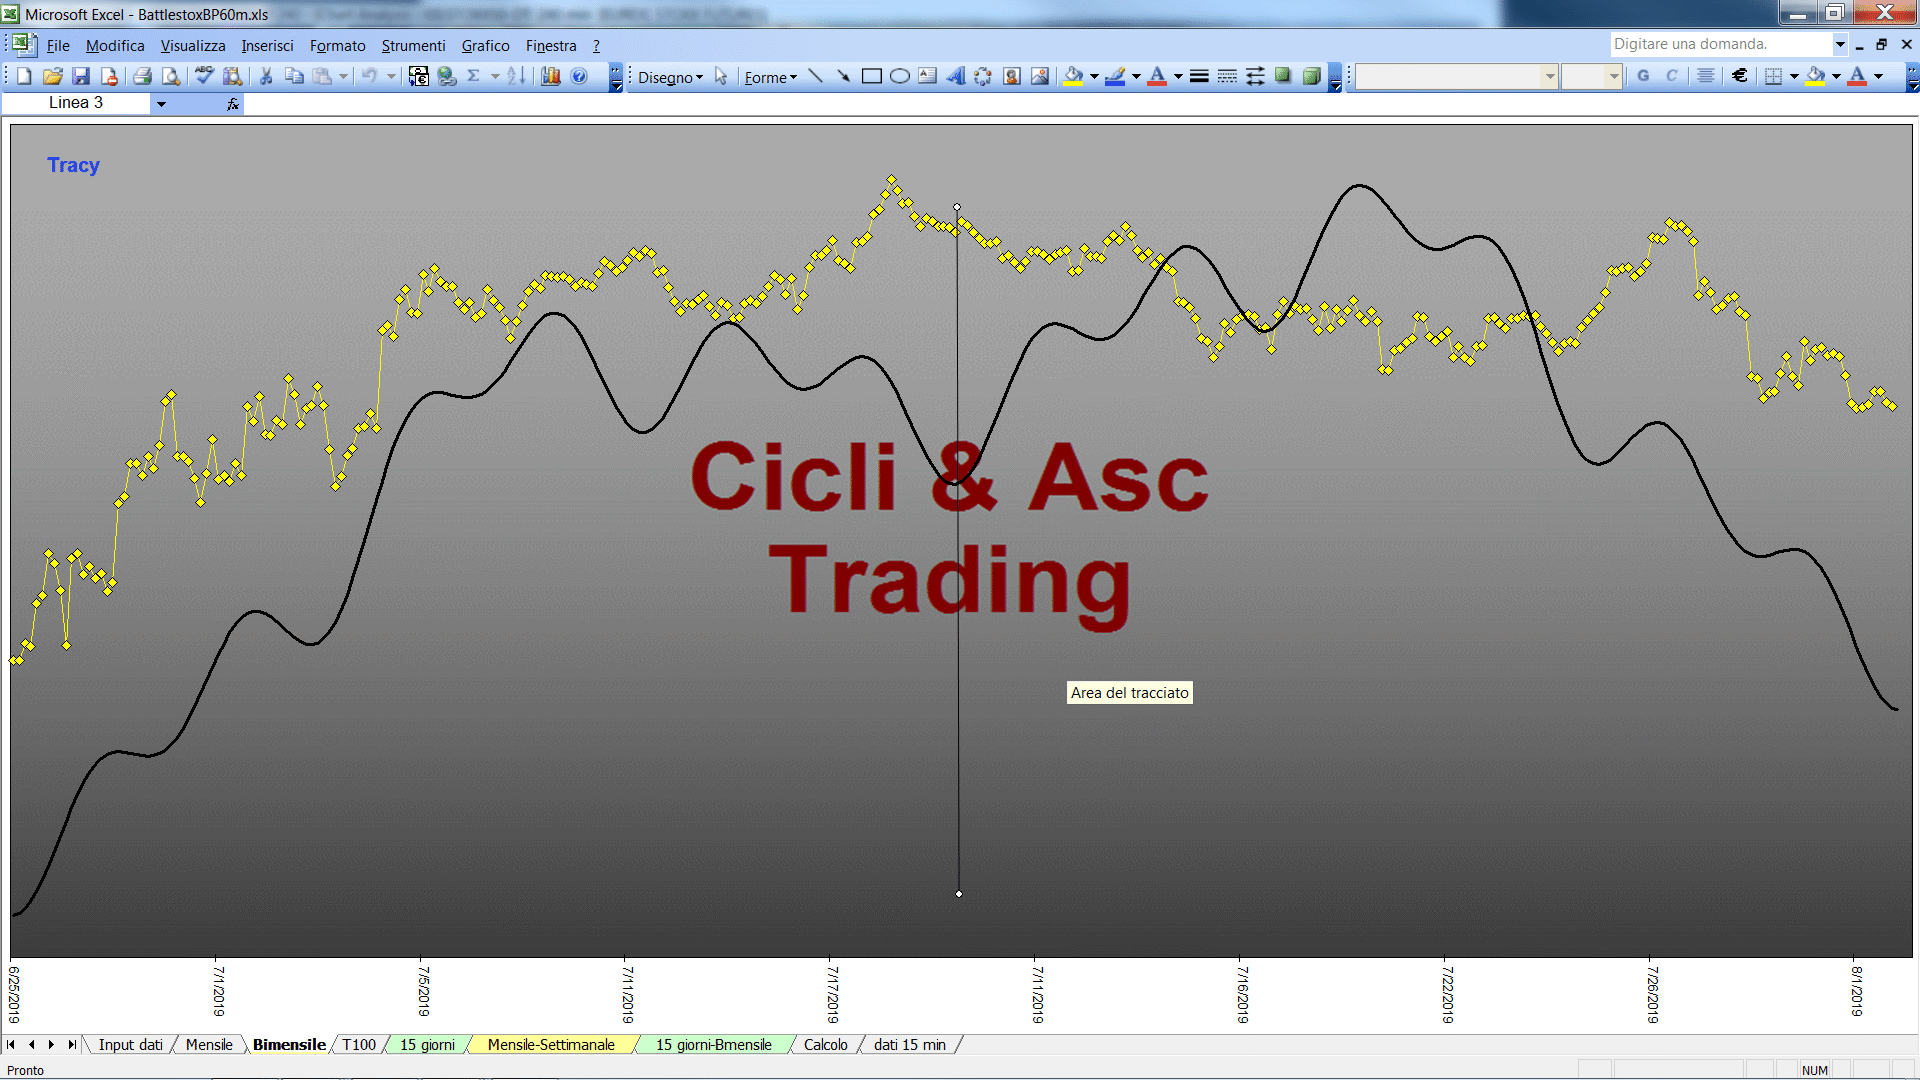Open the Strumenti menu

tap(413, 45)
